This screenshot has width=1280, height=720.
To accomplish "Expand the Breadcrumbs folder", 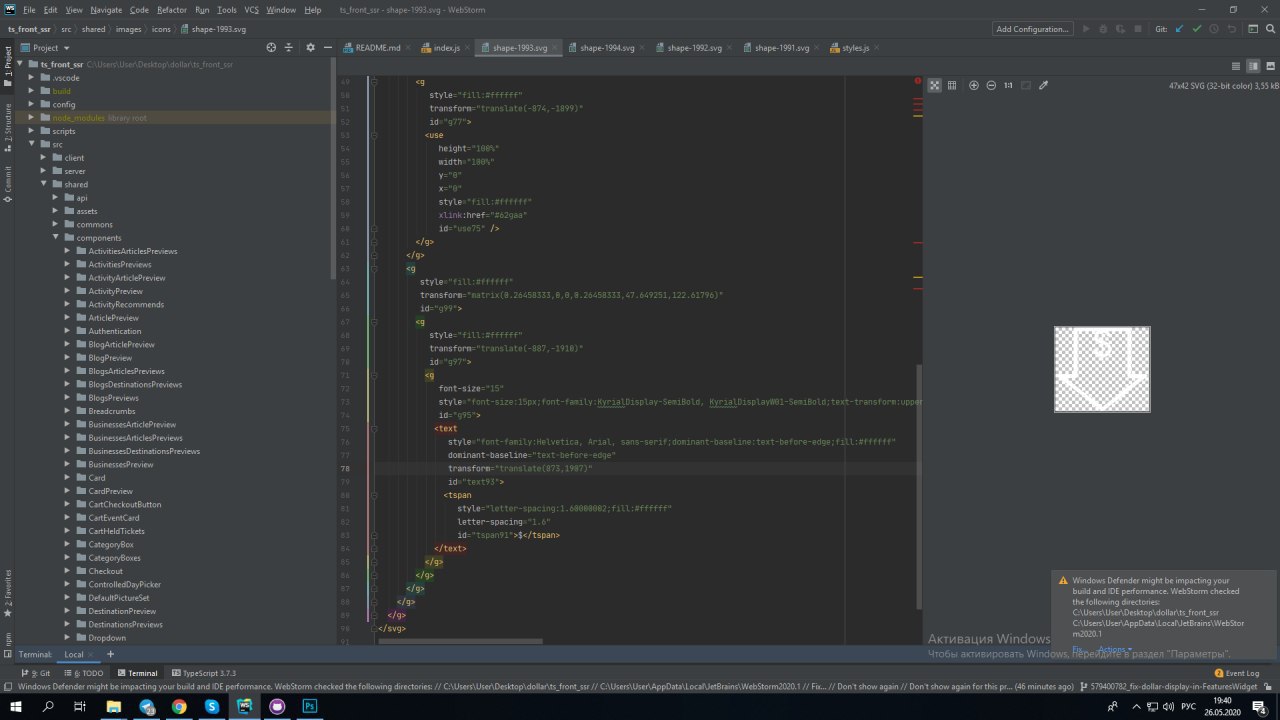I will pyautogui.click(x=68, y=411).
